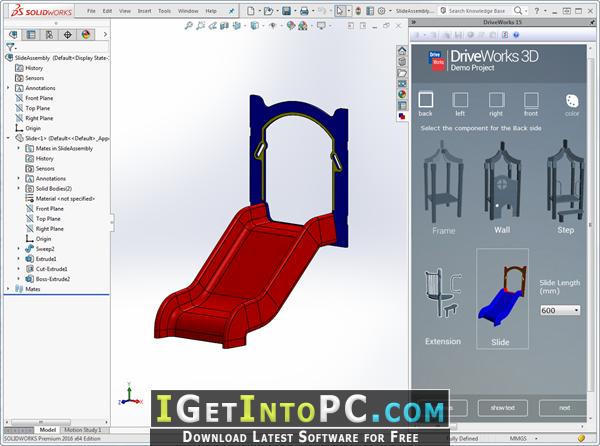
Task: Click the Home icon in task pane
Action: [x=402, y=50]
